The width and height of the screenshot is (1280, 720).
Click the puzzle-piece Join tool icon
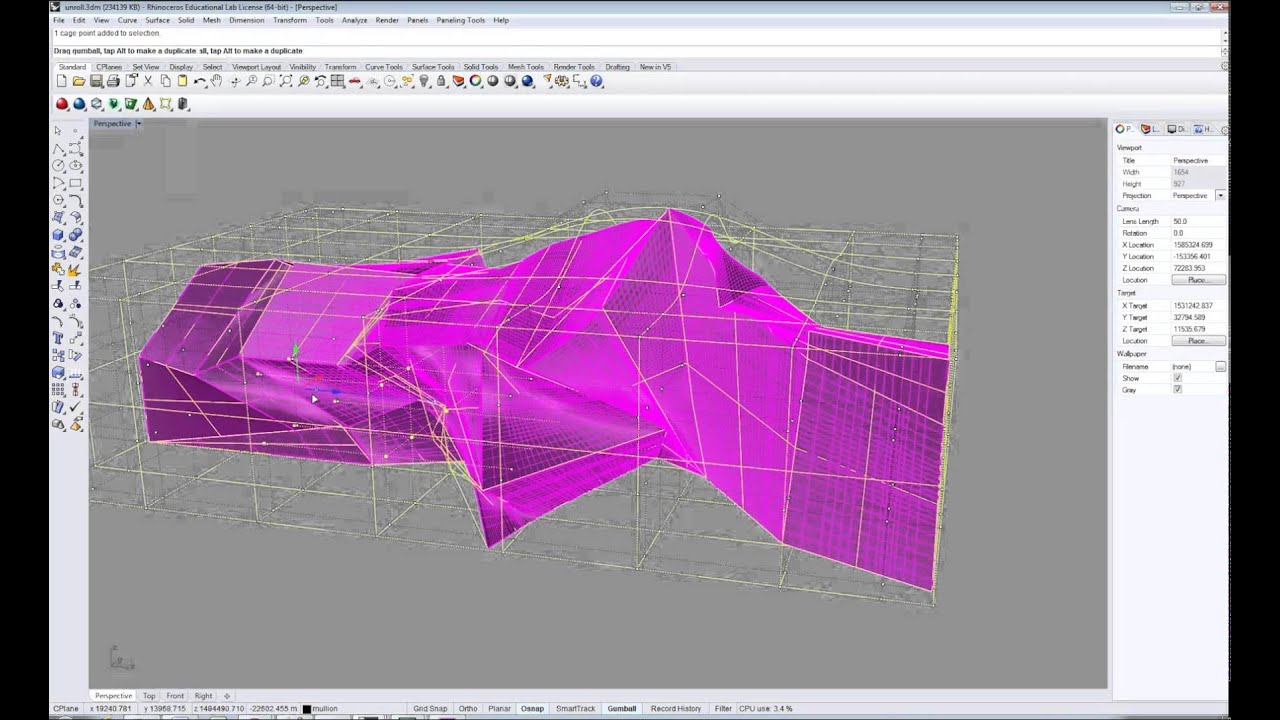pos(58,269)
